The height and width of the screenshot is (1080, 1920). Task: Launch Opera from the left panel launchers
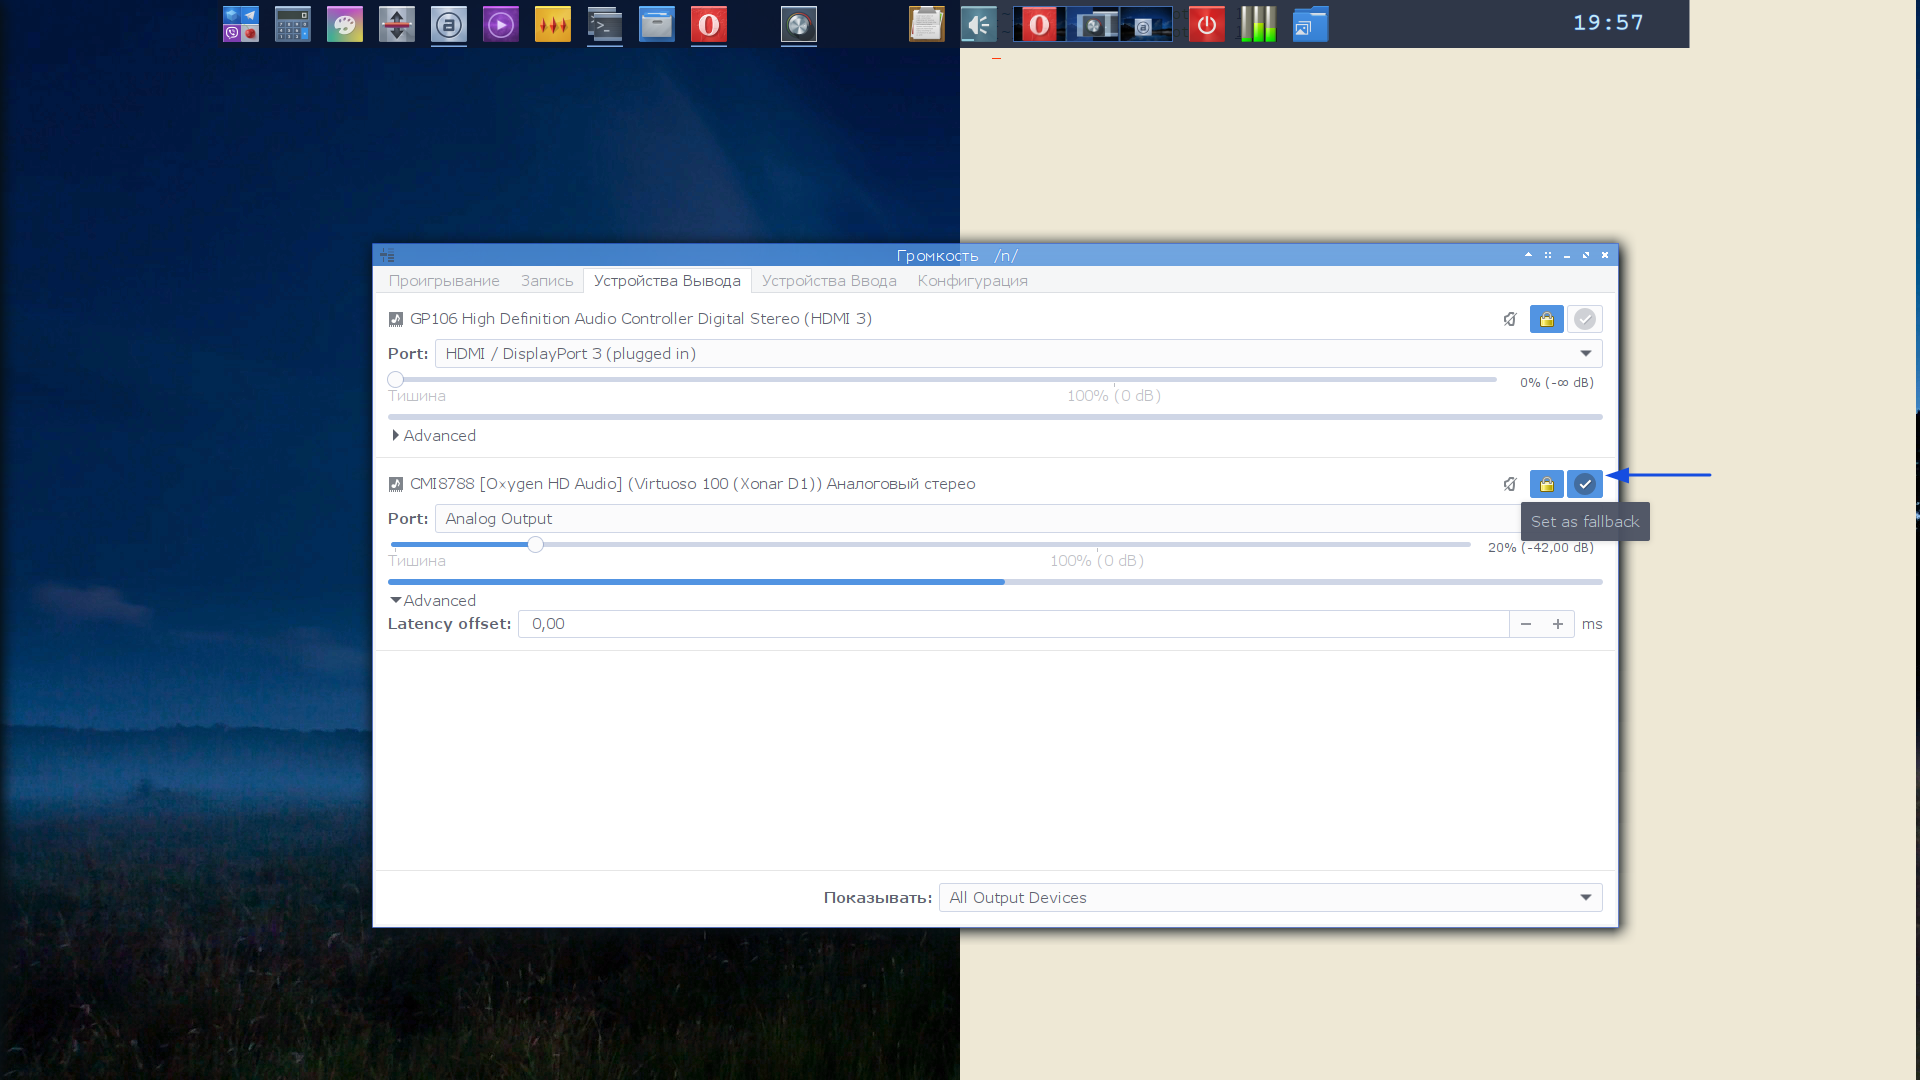[x=709, y=24]
